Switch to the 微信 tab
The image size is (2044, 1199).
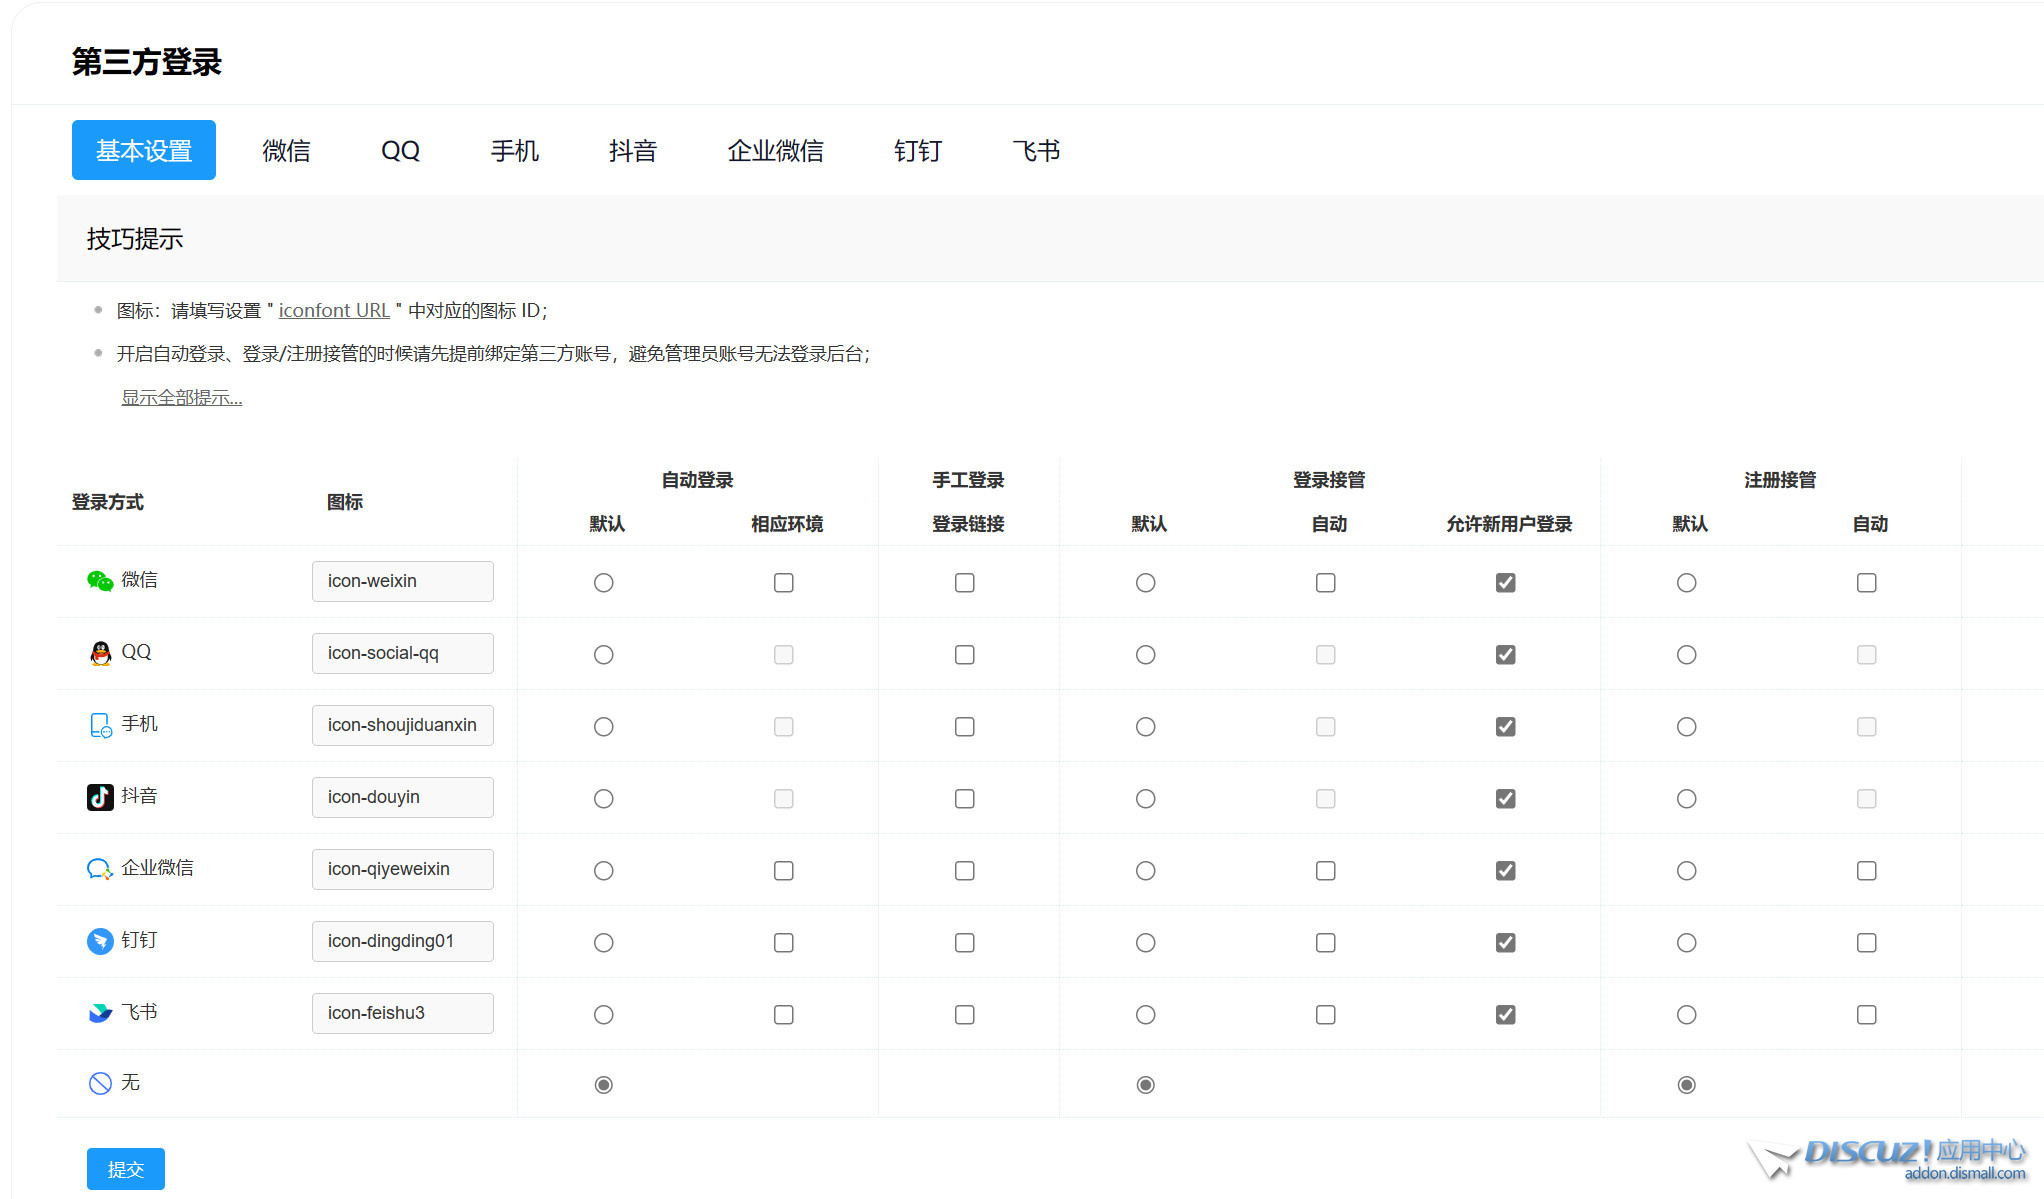click(286, 150)
